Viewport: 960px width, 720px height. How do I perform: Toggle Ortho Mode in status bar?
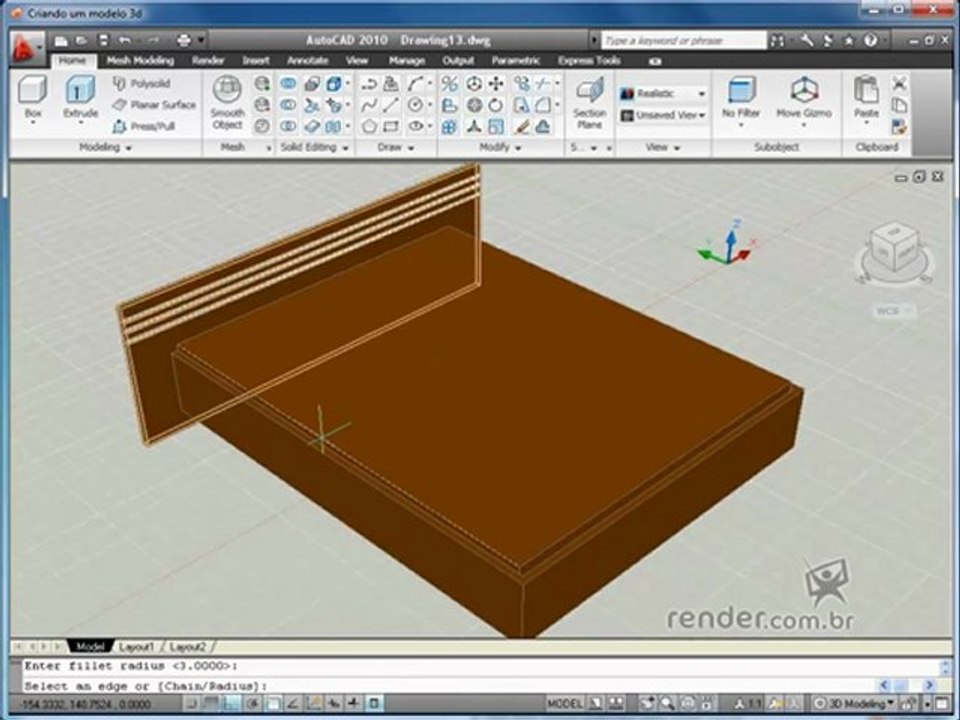pos(233,704)
